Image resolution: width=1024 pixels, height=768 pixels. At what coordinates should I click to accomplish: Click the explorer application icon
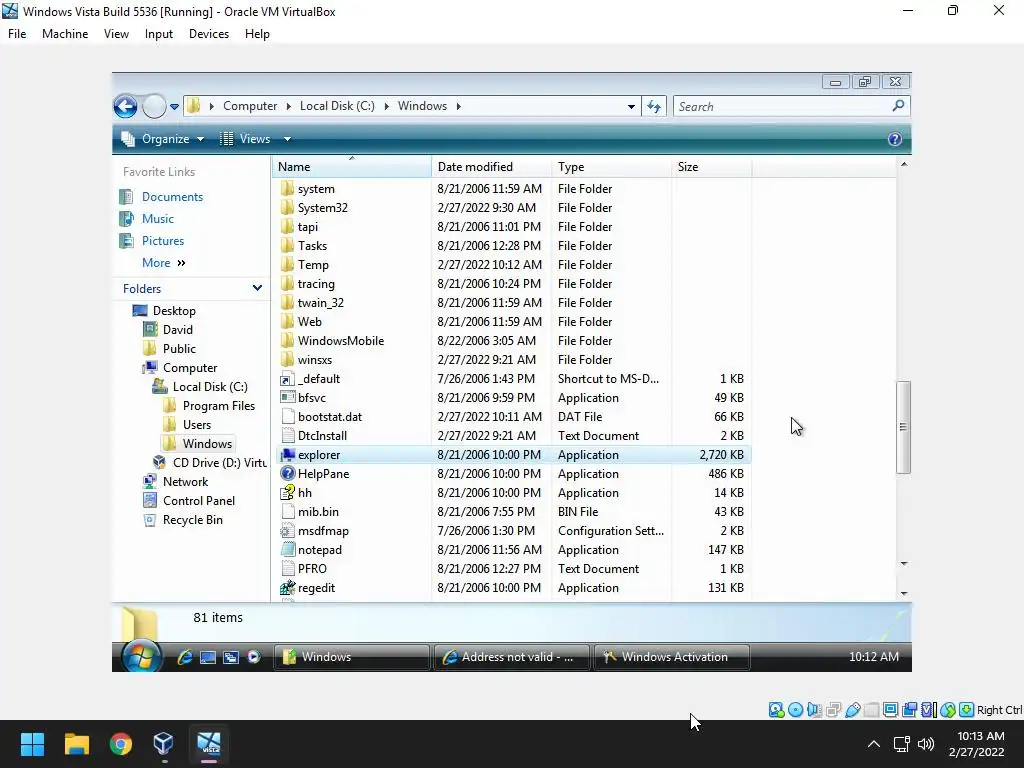tap(287, 455)
